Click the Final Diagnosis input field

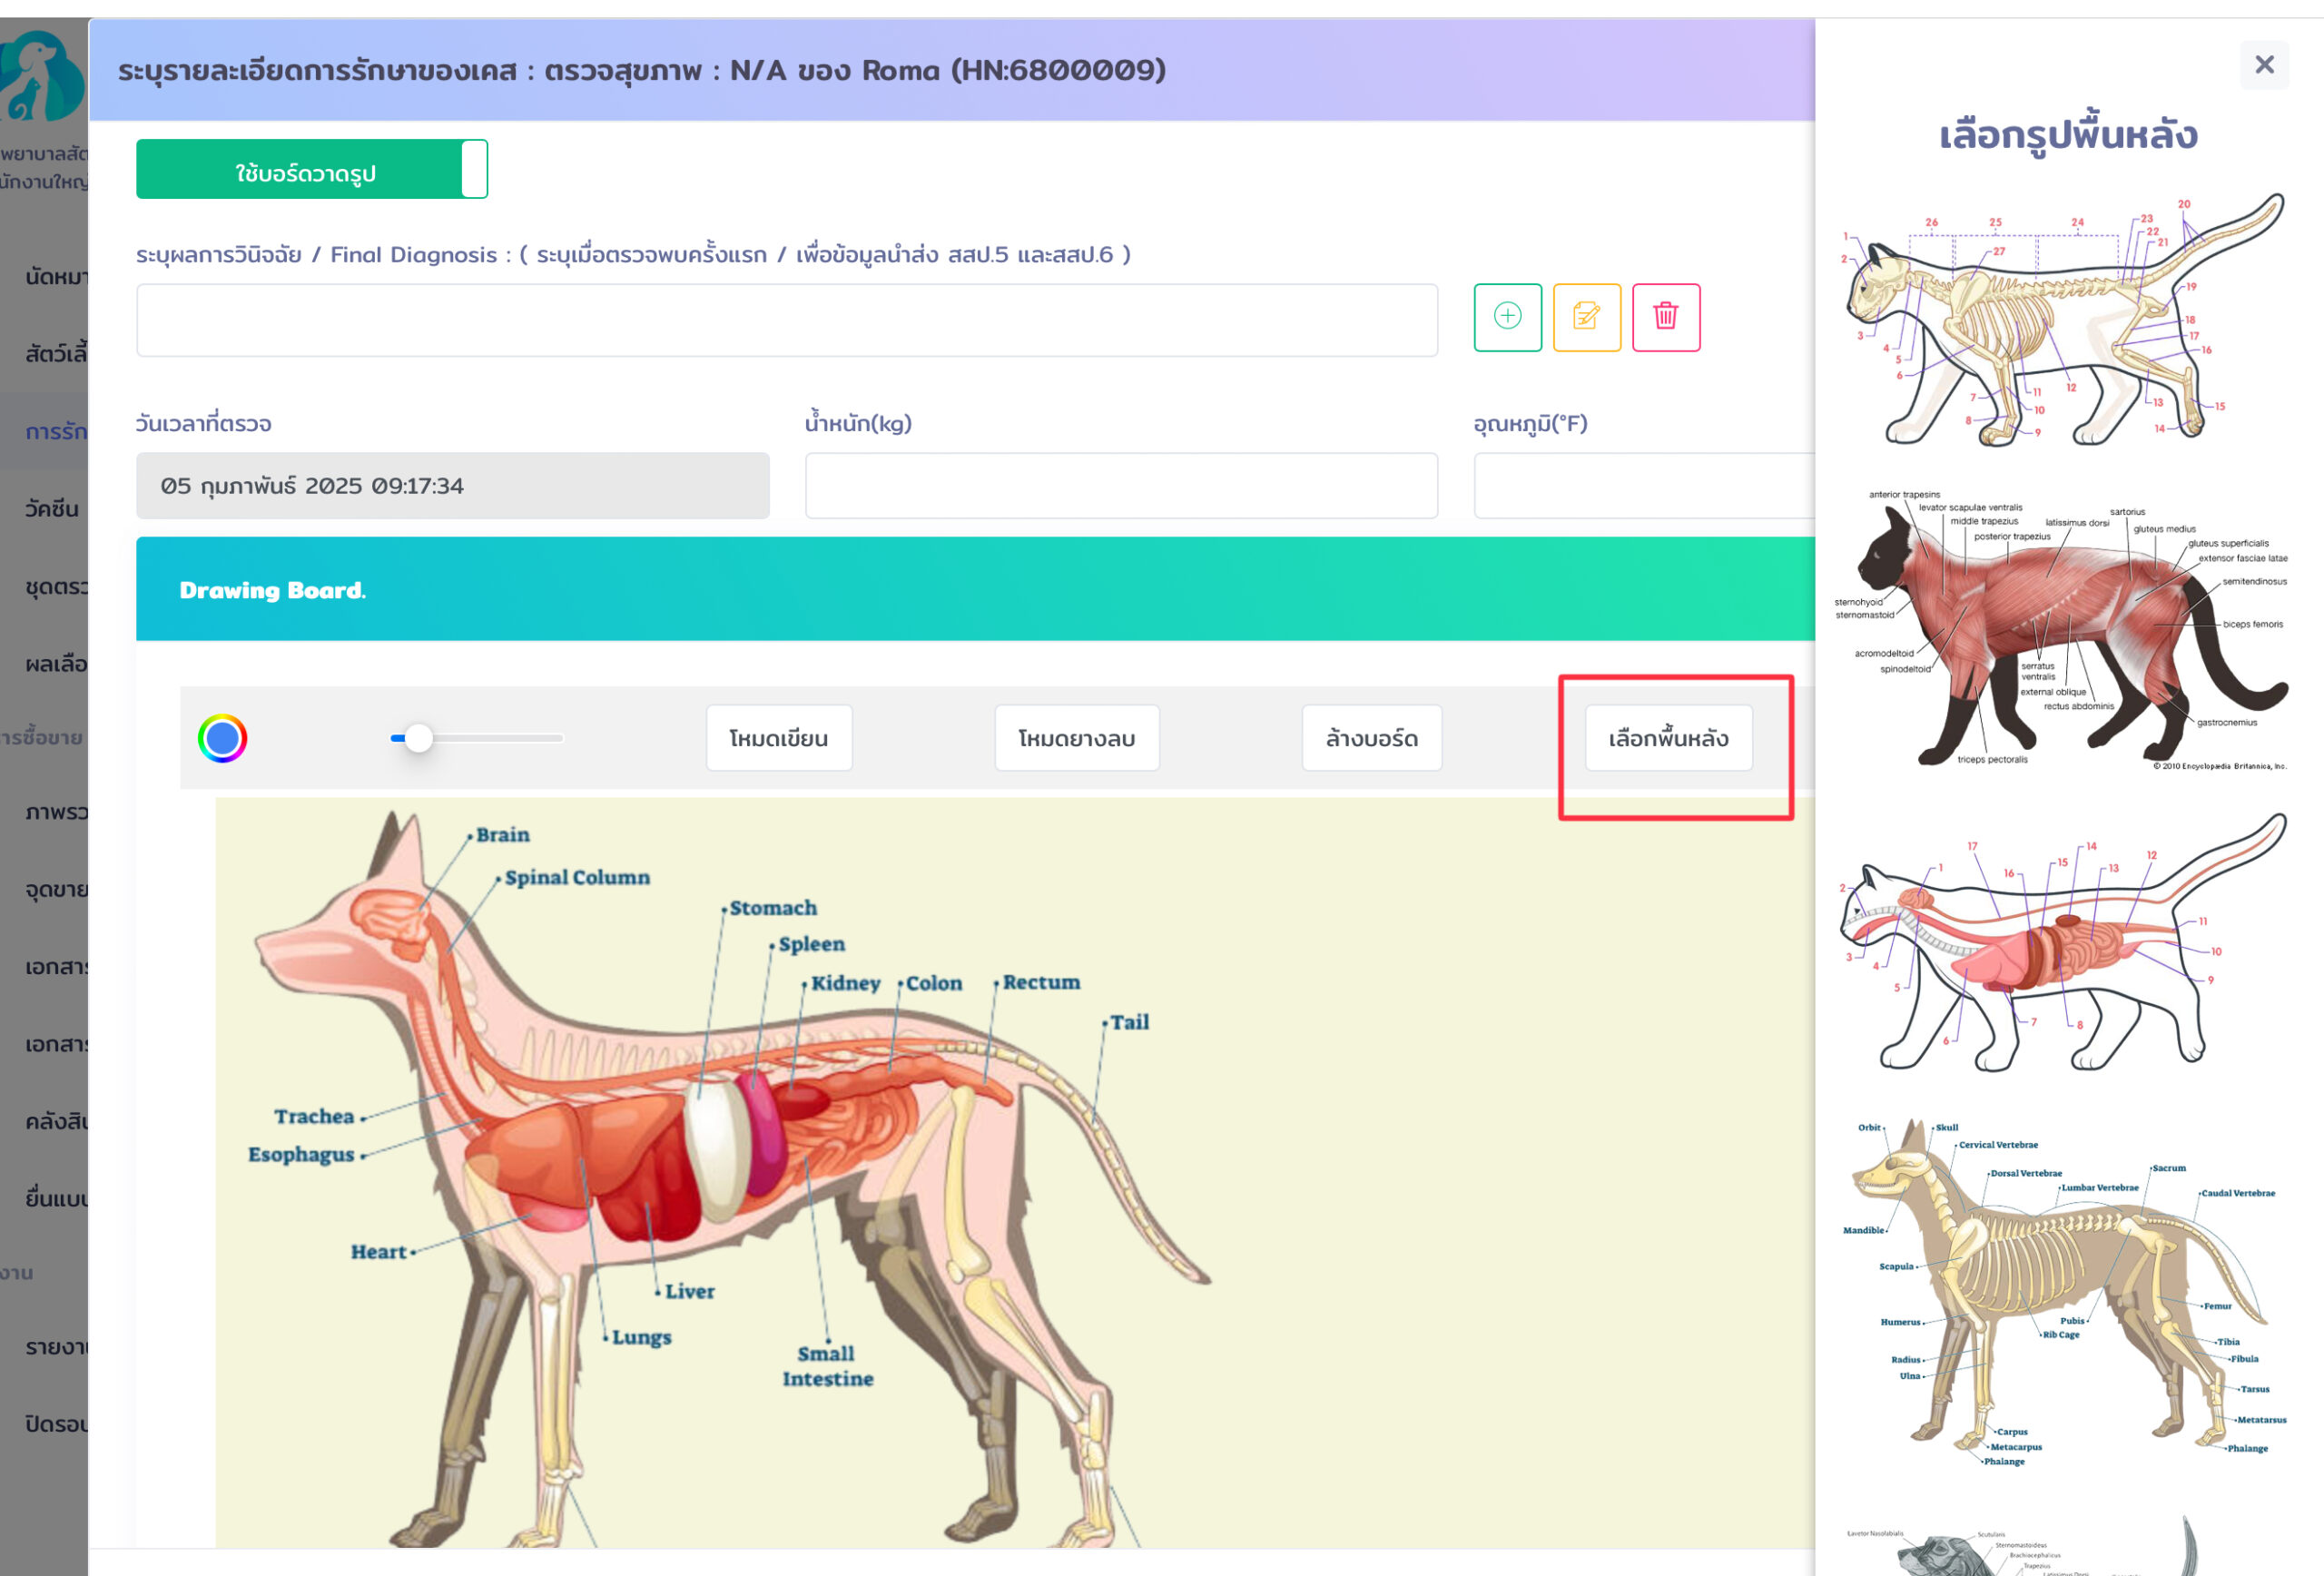tap(786, 320)
